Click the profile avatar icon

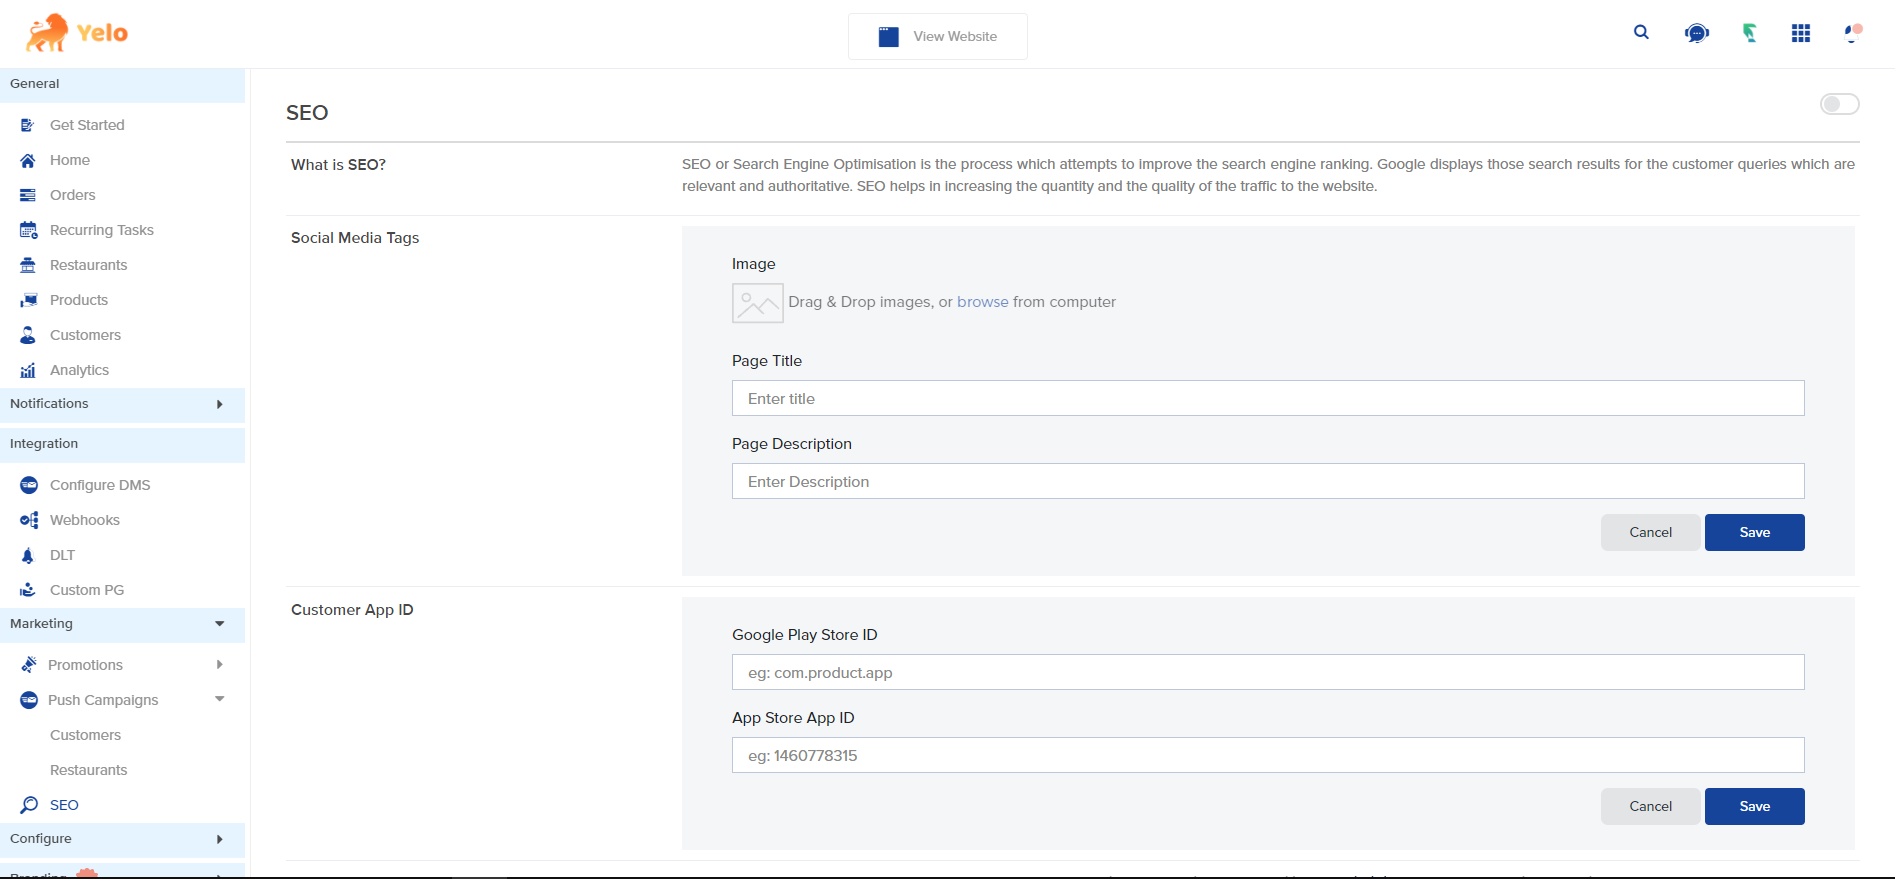pyautogui.click(x=1852, y=34)
